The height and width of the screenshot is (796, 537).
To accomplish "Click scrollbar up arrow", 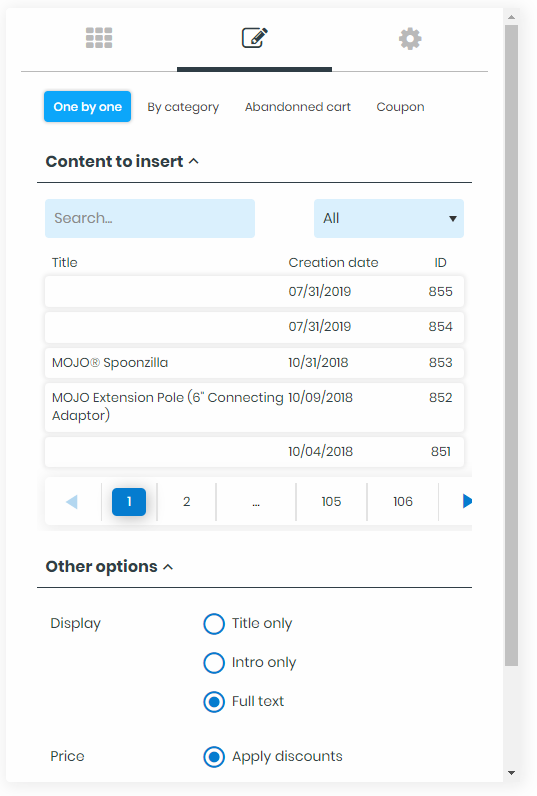I will (x=511, y=17).
